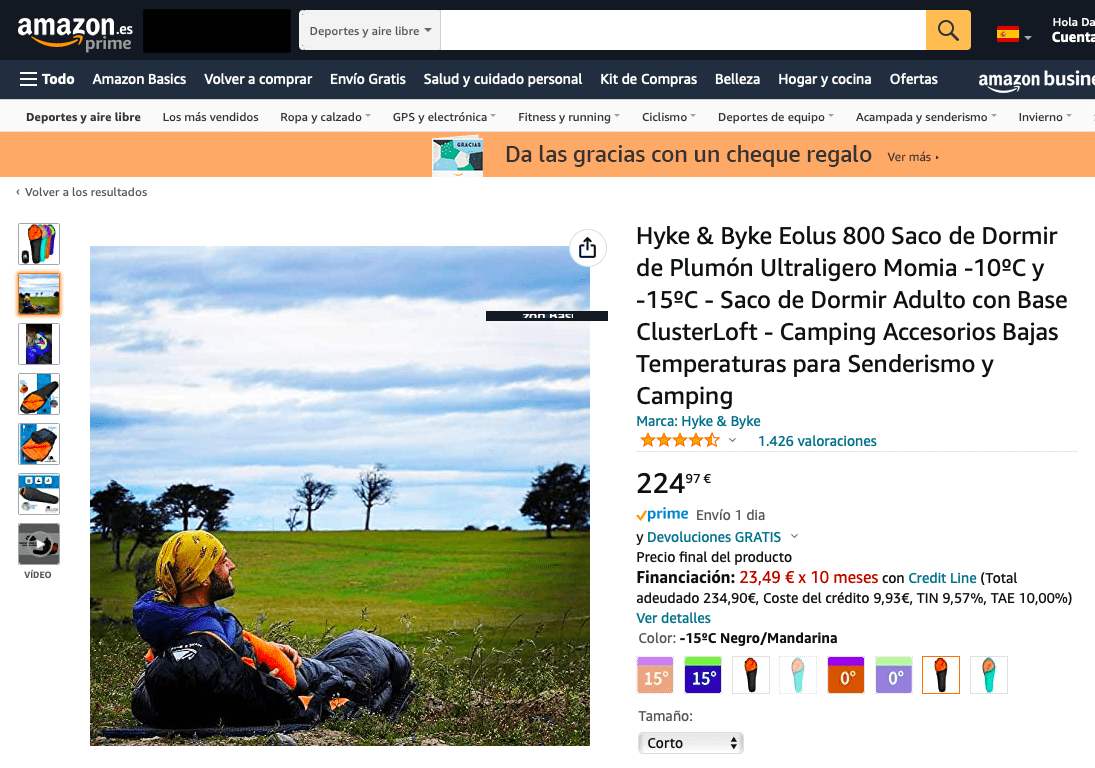Open Kit de Compras menu item
This screenshot has height=768, width=1095.
pos(648,79)
